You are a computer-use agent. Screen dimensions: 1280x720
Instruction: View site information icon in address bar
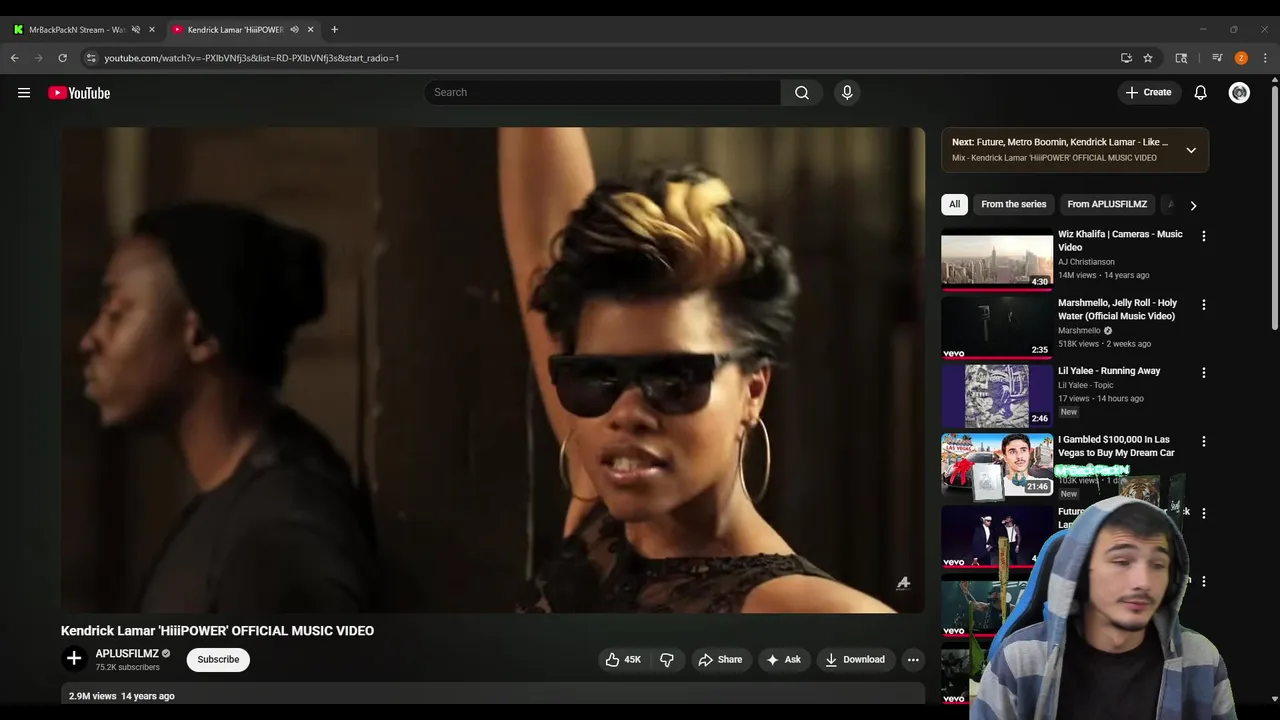91,58
